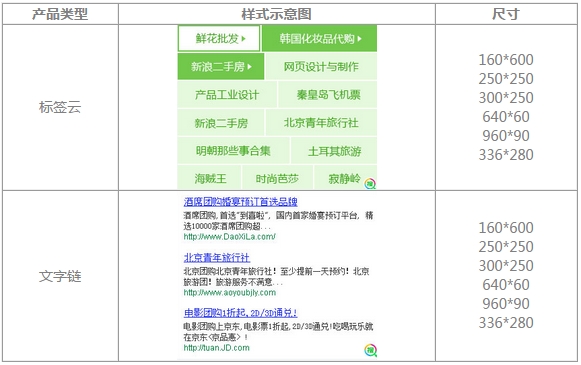Click the 样式示意图 column header
The image size is (581, 365).
click(276, 14)
